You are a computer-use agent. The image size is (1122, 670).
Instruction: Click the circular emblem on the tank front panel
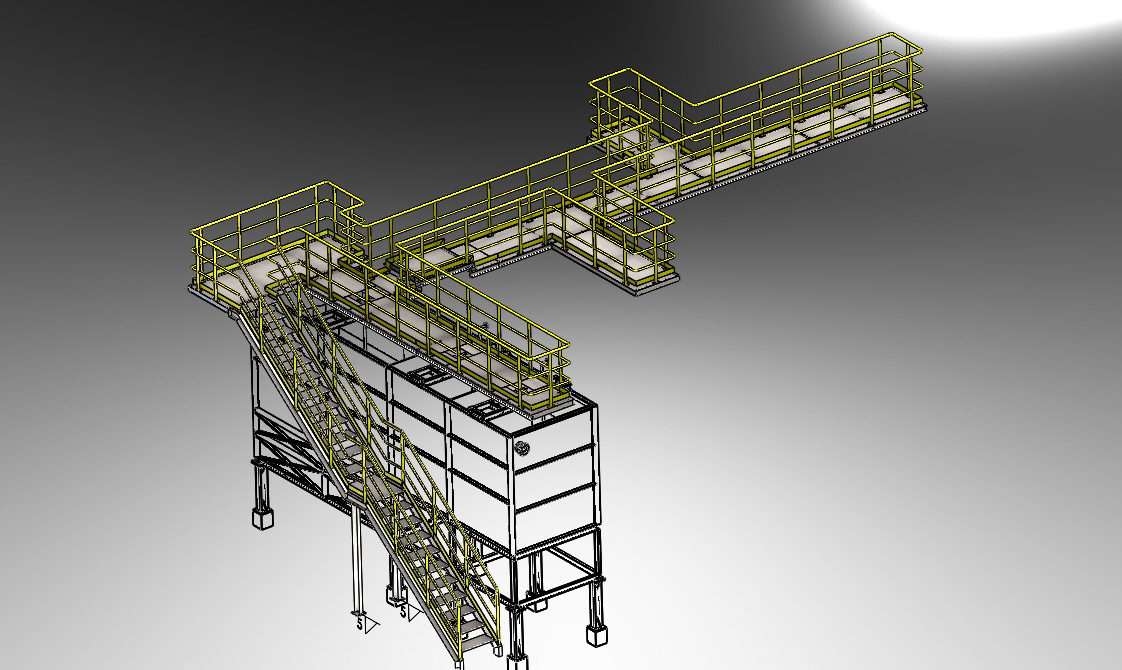pyautogui.click(x=522, y=449)
